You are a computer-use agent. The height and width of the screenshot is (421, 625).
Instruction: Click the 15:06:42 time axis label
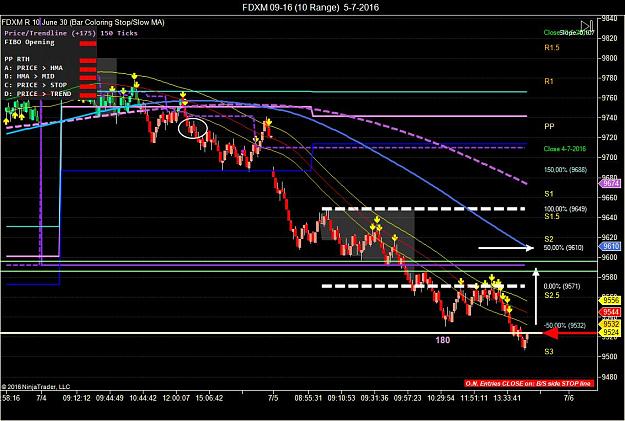pyautogui.click(x=209, y=398)
